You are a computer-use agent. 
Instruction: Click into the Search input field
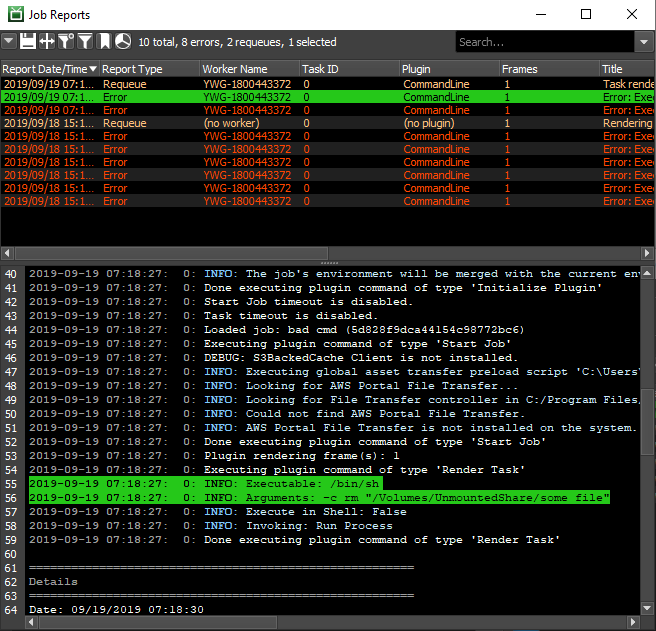(x=543, y=42)
